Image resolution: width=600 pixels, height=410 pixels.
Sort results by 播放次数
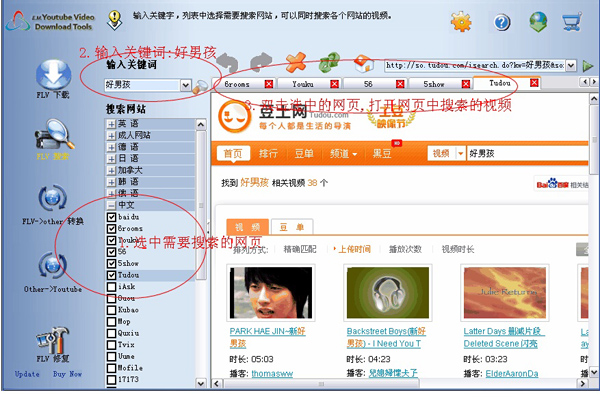(x=405, y=249)
